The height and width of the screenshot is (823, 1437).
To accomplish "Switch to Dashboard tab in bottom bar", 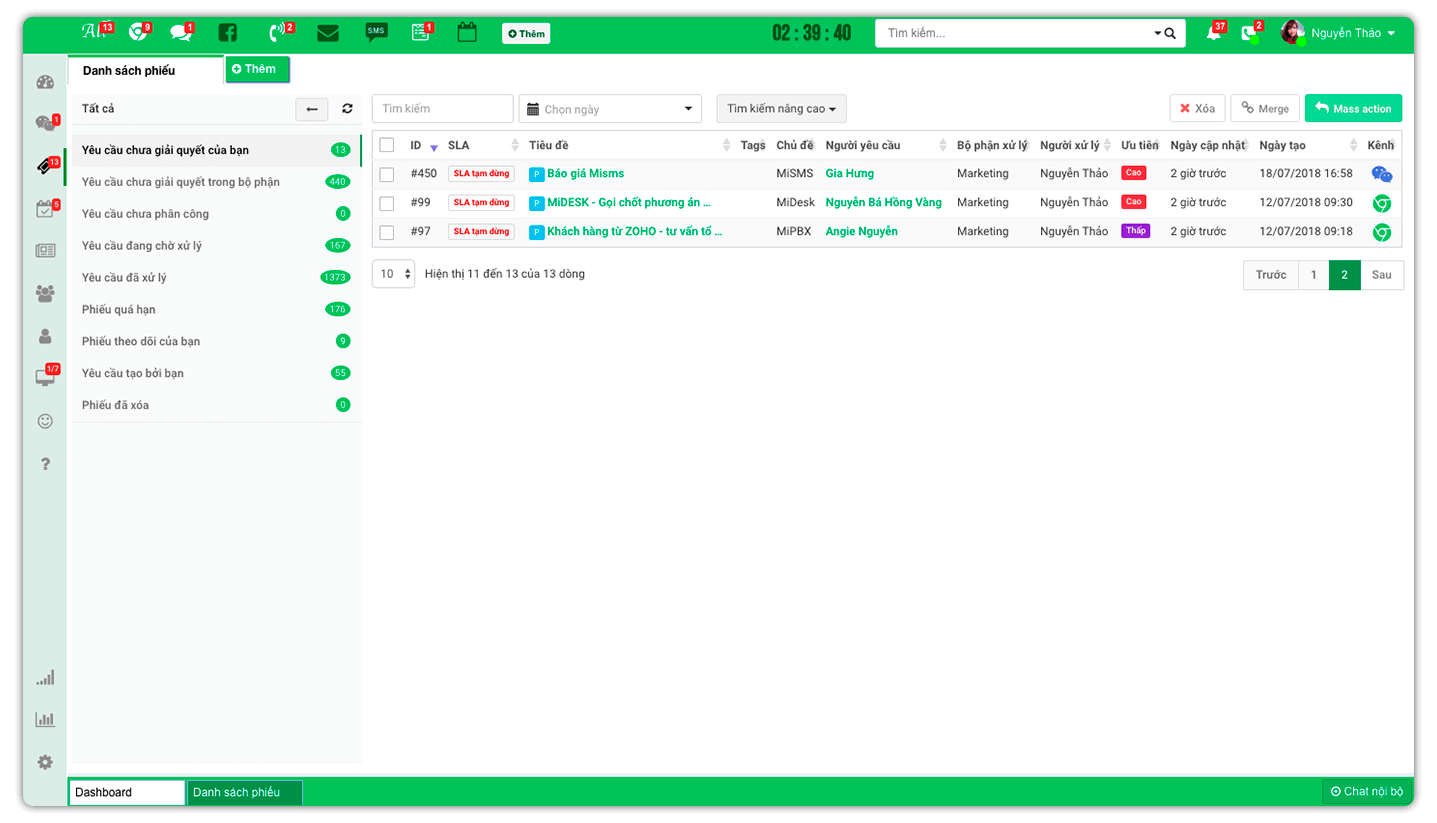I will click(x=127, y=793).
